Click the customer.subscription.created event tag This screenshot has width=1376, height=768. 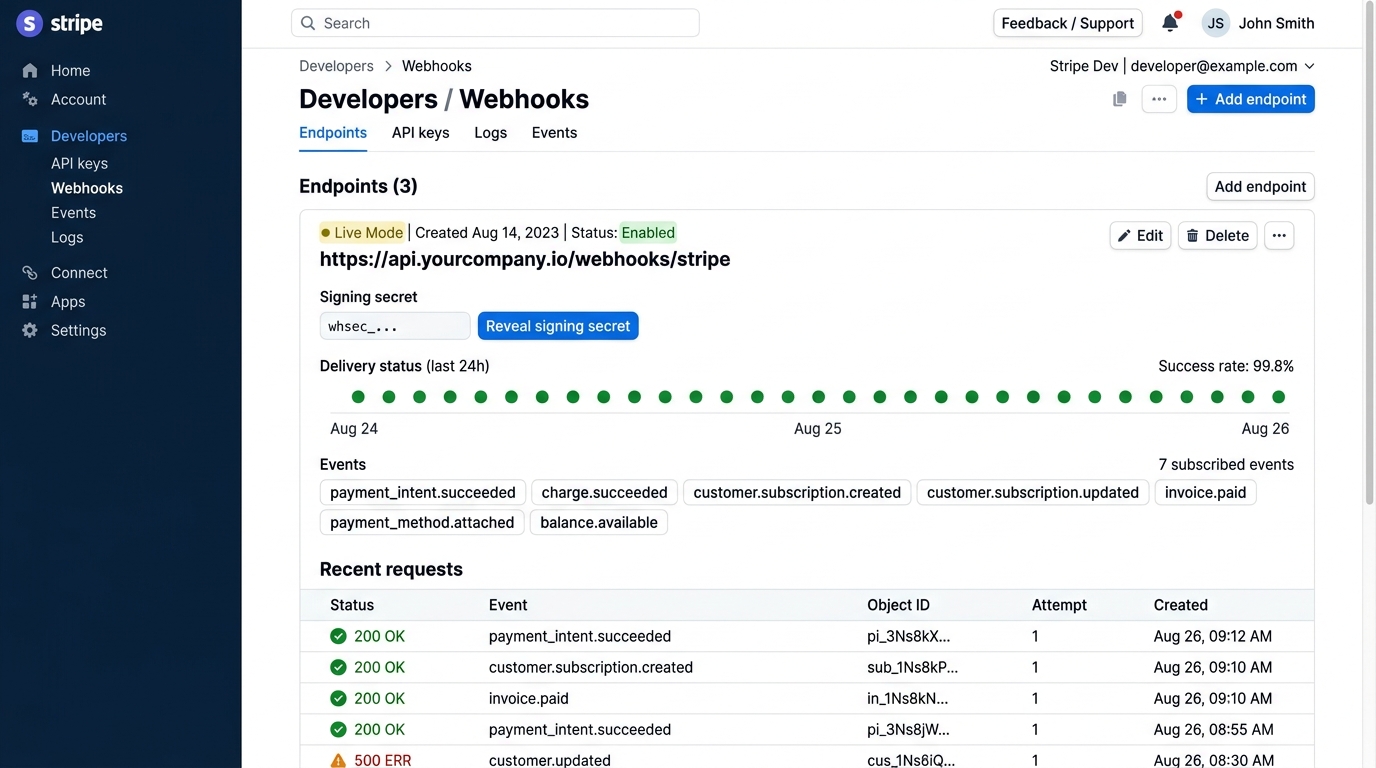[x=797, y=492]
